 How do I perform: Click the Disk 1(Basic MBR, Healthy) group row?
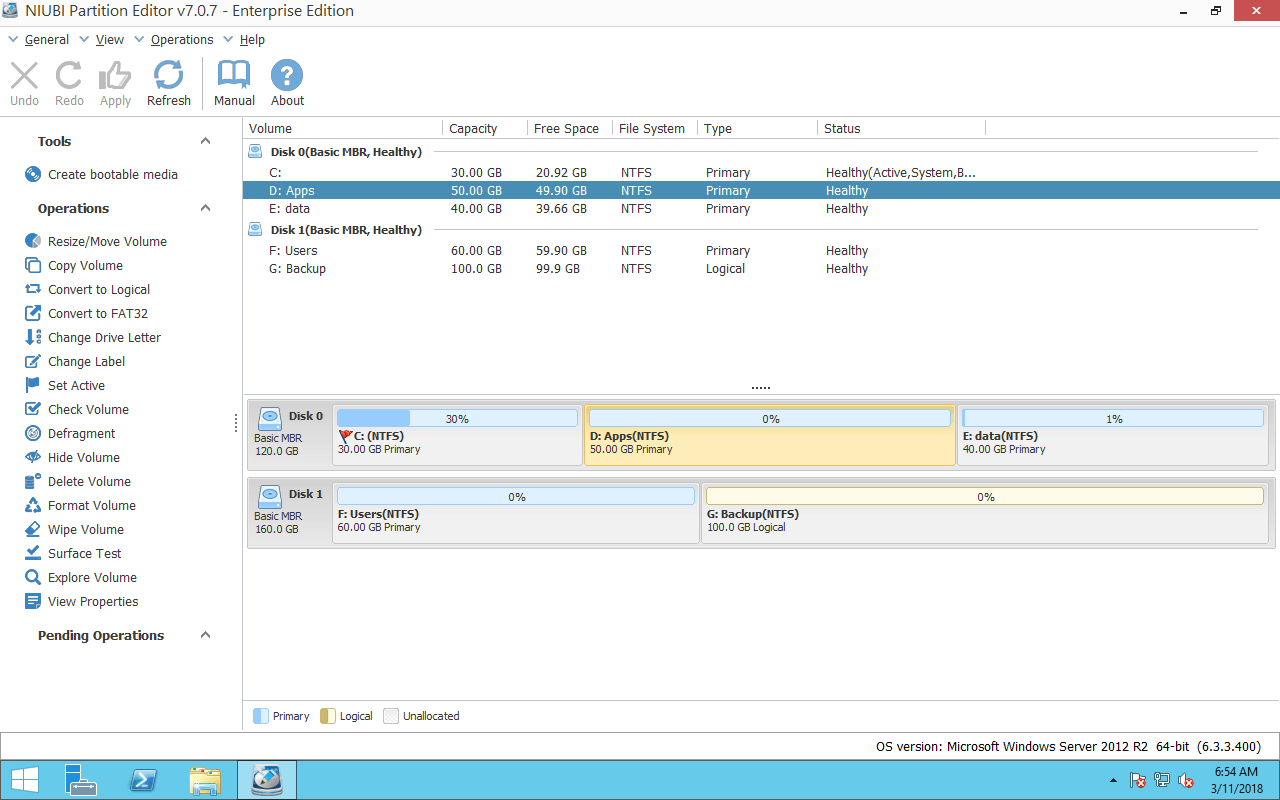pos(761,230)
